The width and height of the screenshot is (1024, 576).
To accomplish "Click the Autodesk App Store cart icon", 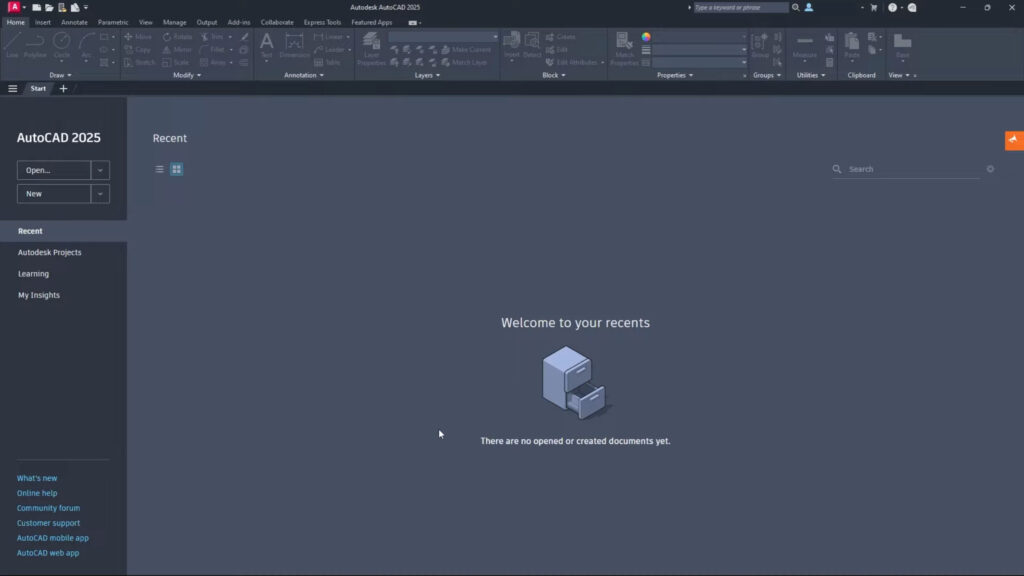I will pos(874,7).
